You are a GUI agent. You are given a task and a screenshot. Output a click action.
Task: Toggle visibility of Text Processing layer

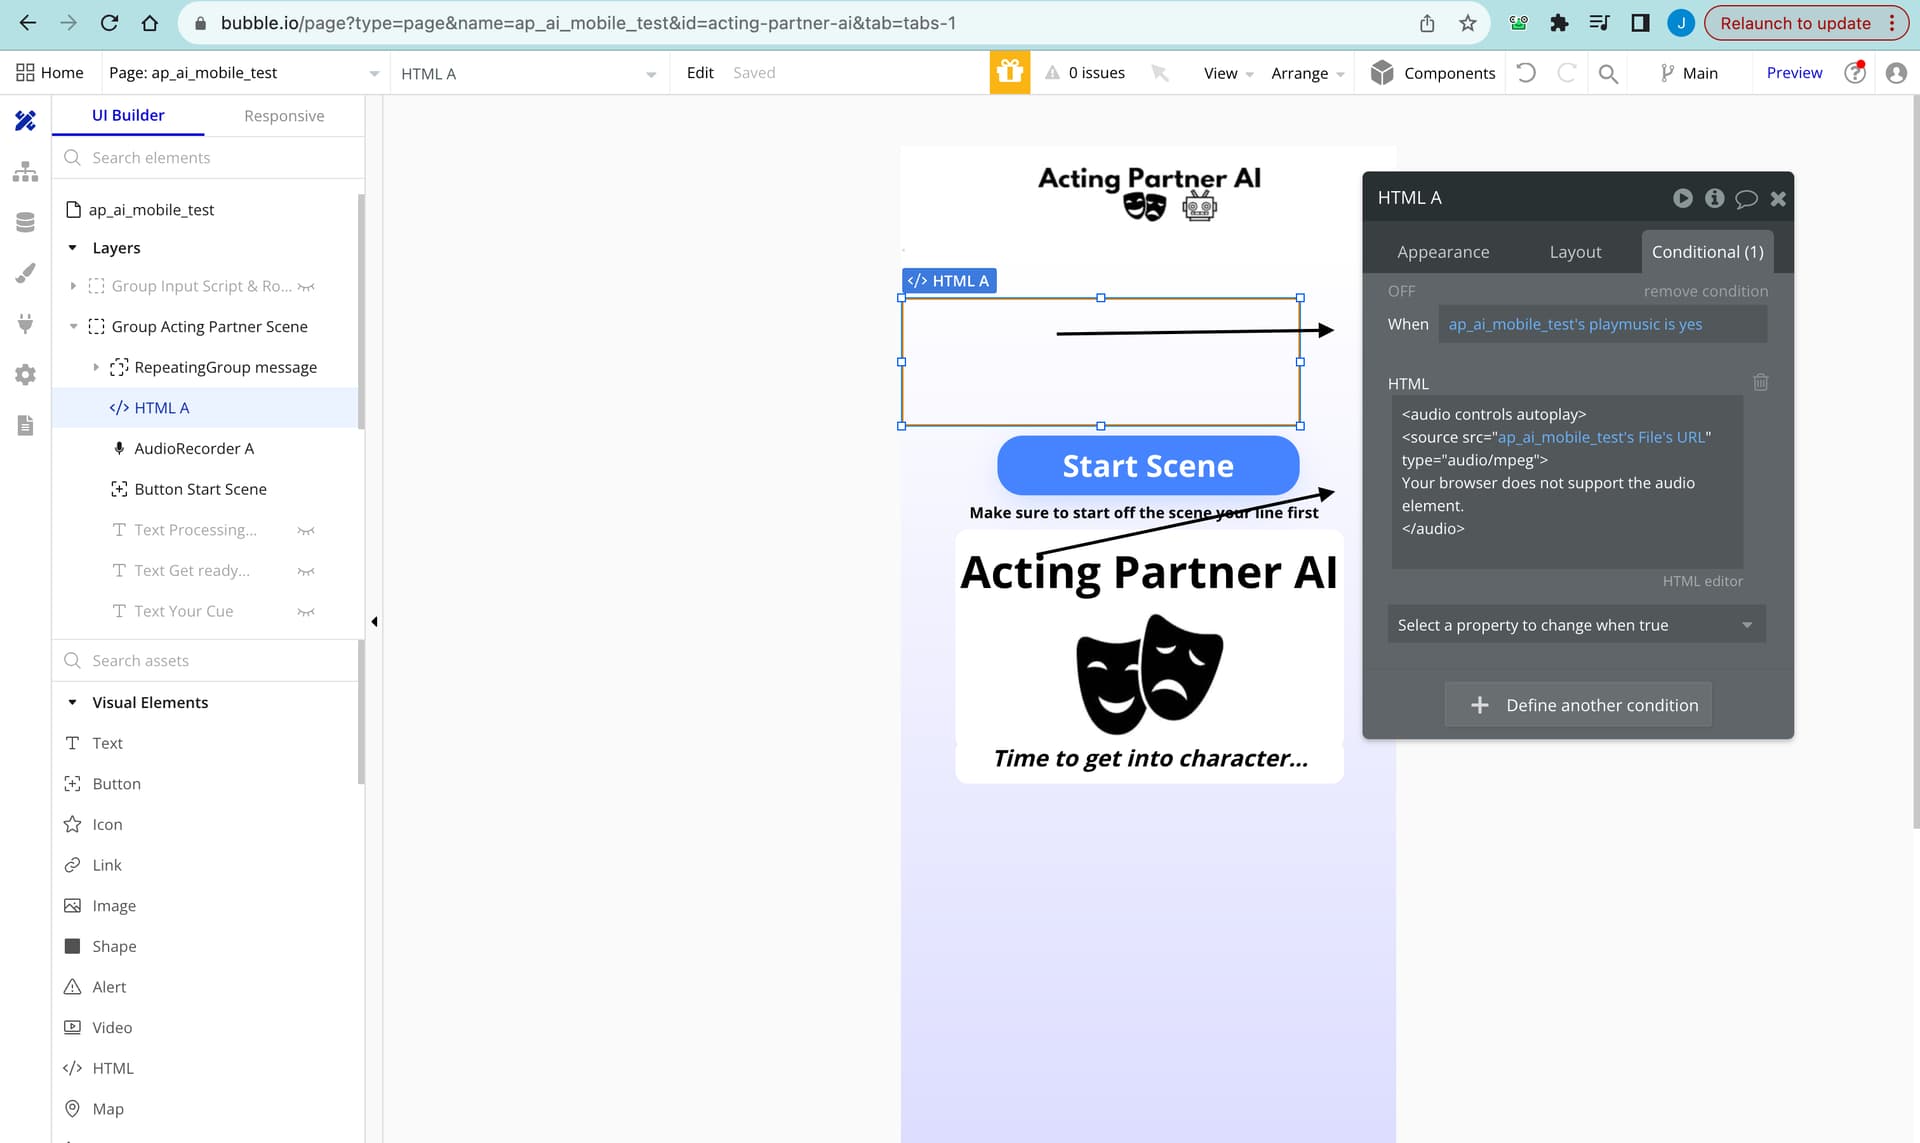(306, 531)
